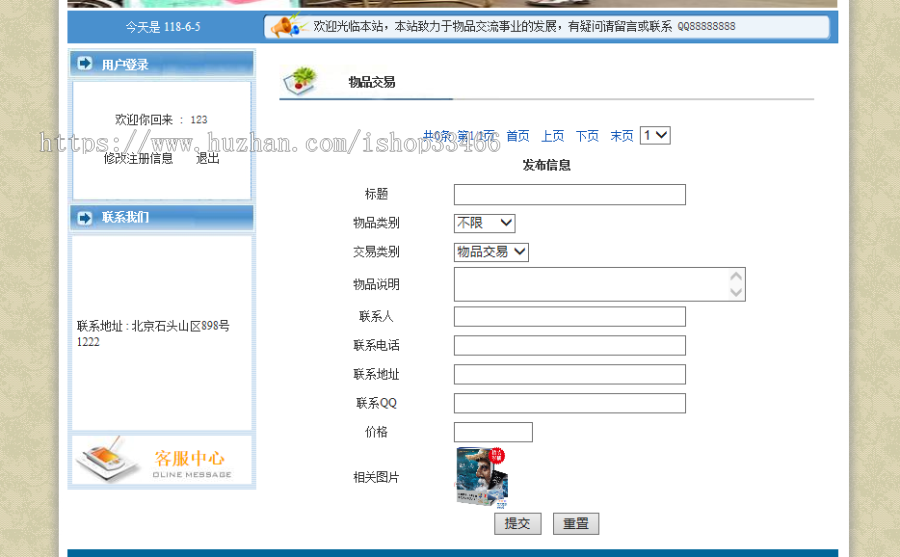Image resolution: width=900 pixels, height=557 pixels.
Task: Click the megaphone announcement icon
Action: 288,26
